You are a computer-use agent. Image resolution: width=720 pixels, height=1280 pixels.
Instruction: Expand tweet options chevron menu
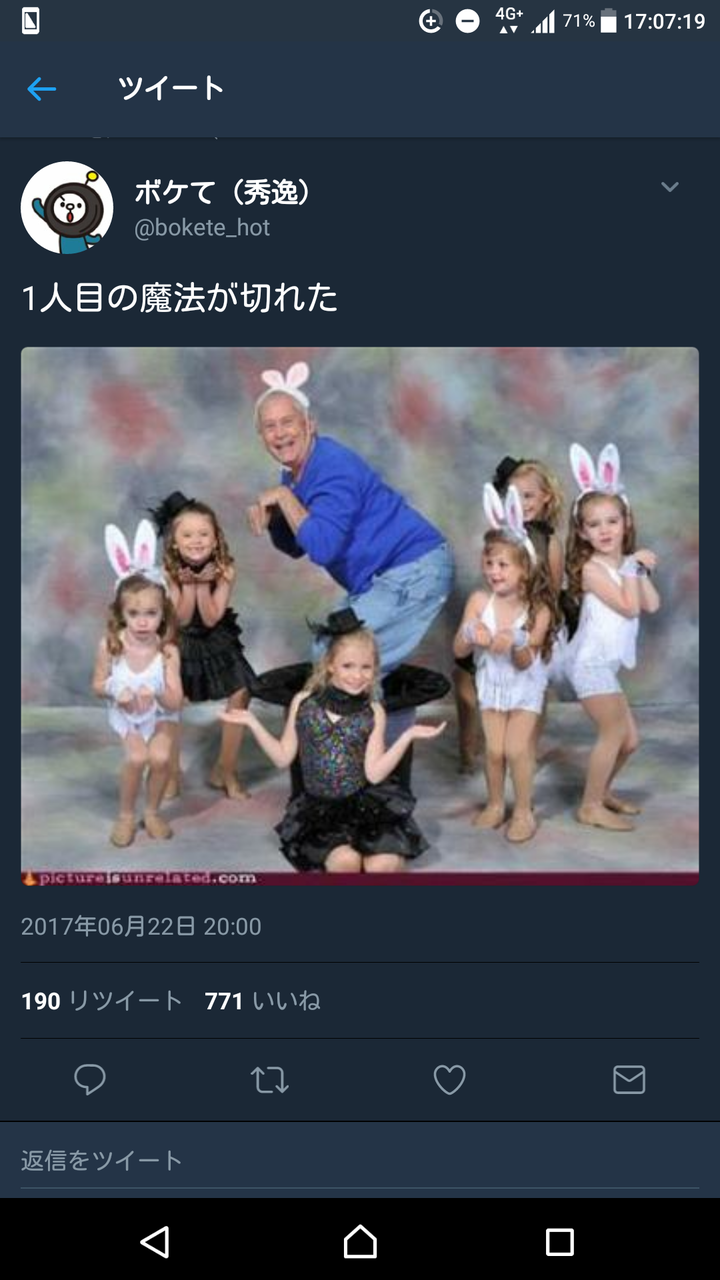670,187
